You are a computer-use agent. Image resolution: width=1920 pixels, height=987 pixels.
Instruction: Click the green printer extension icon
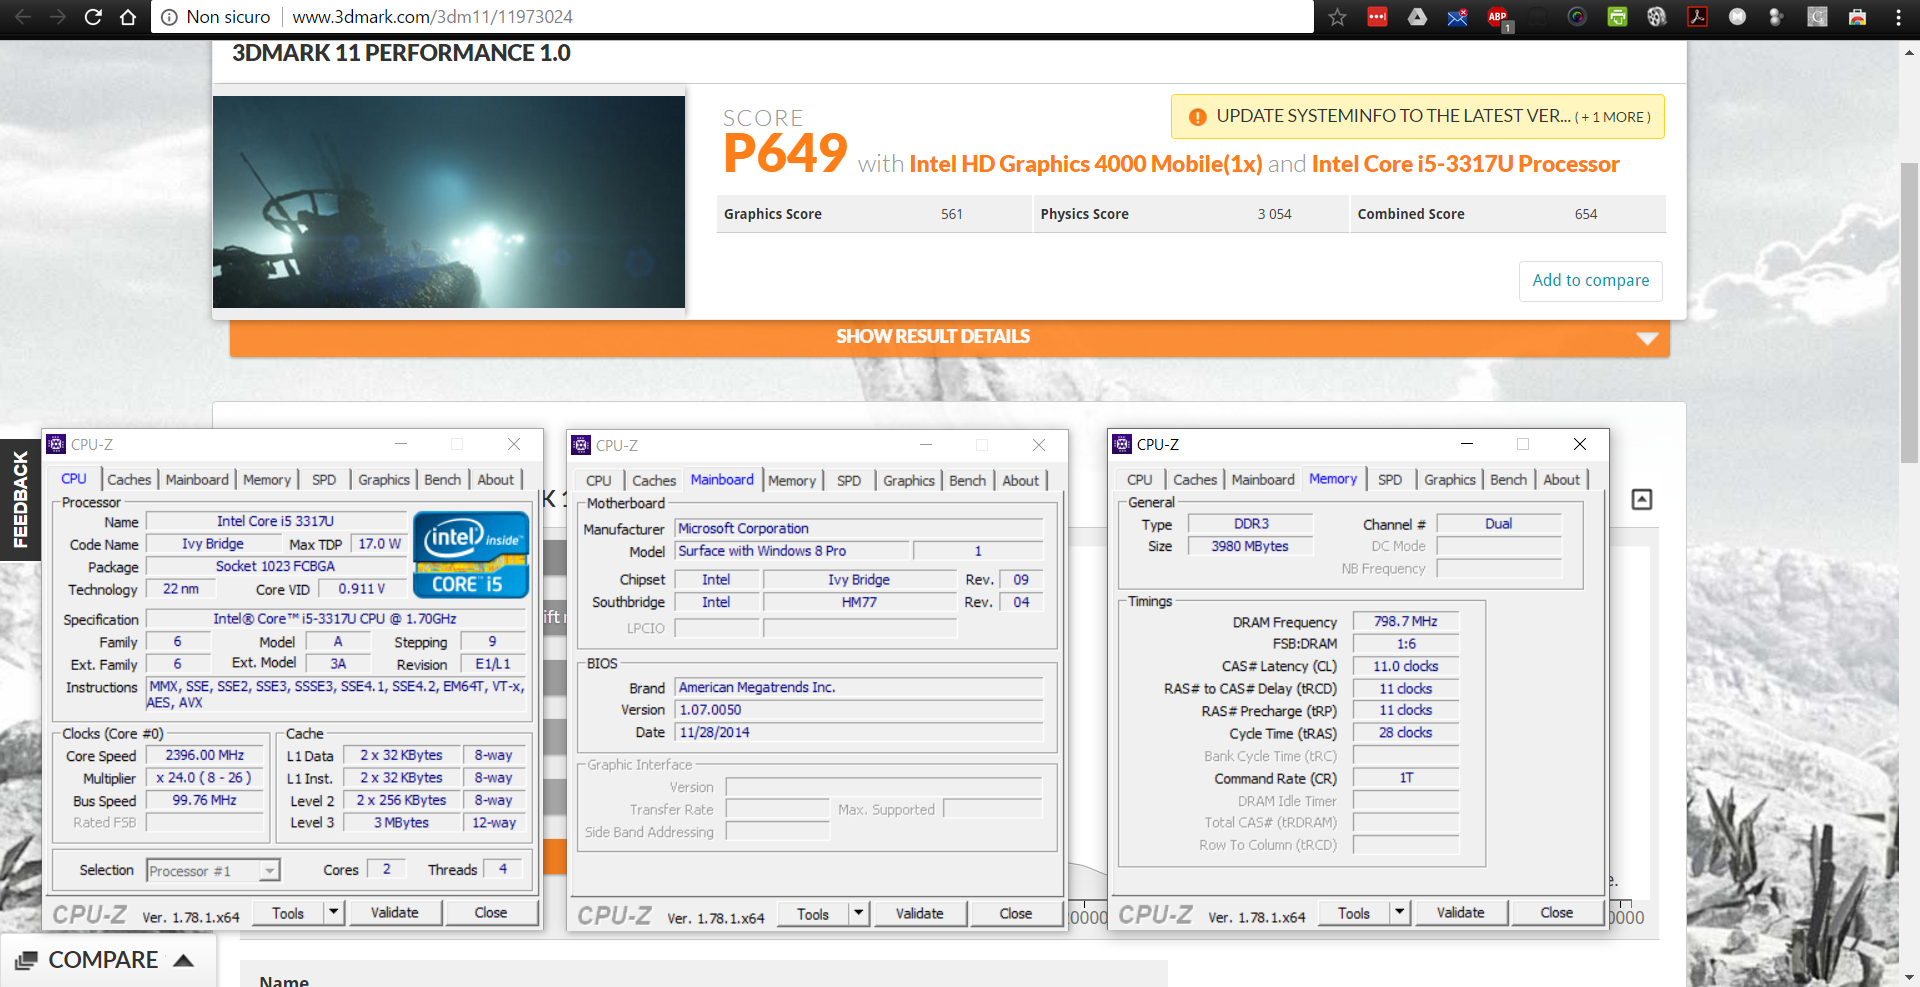(1617, 17)
